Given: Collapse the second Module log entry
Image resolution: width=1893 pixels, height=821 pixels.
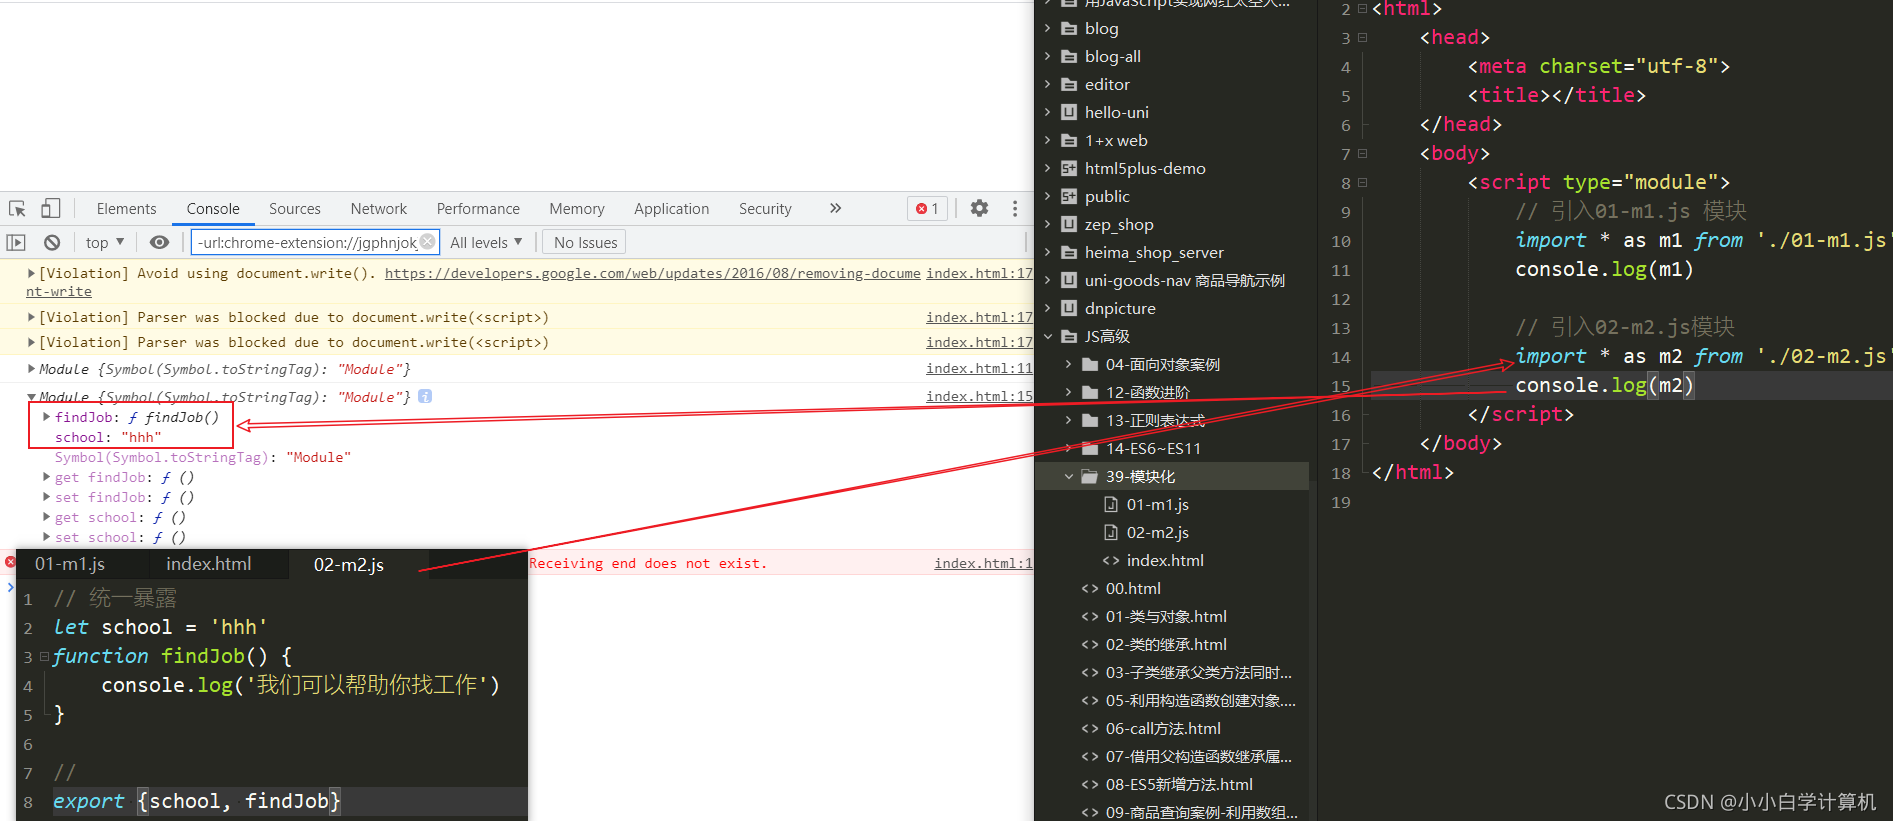Looking at the screenshot, I should coord(31,397).
